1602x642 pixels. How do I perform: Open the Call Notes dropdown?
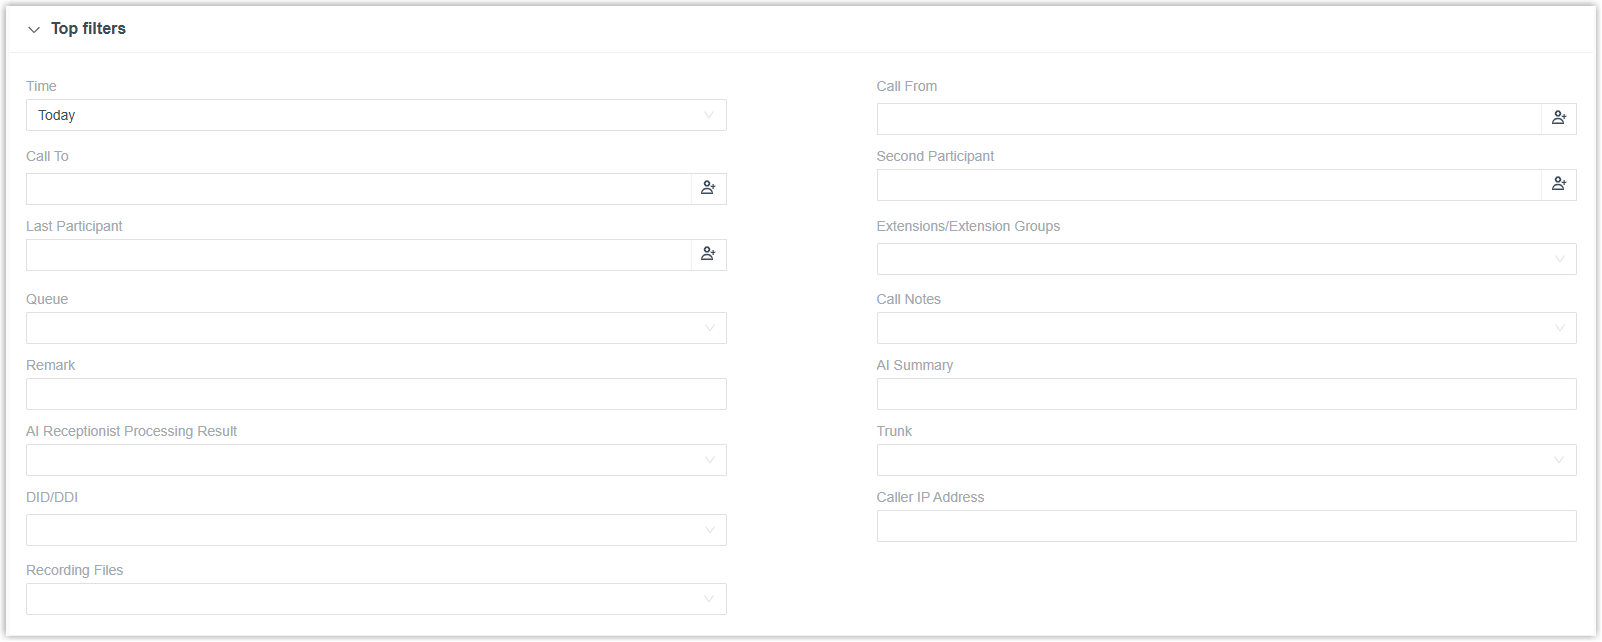1227,328
